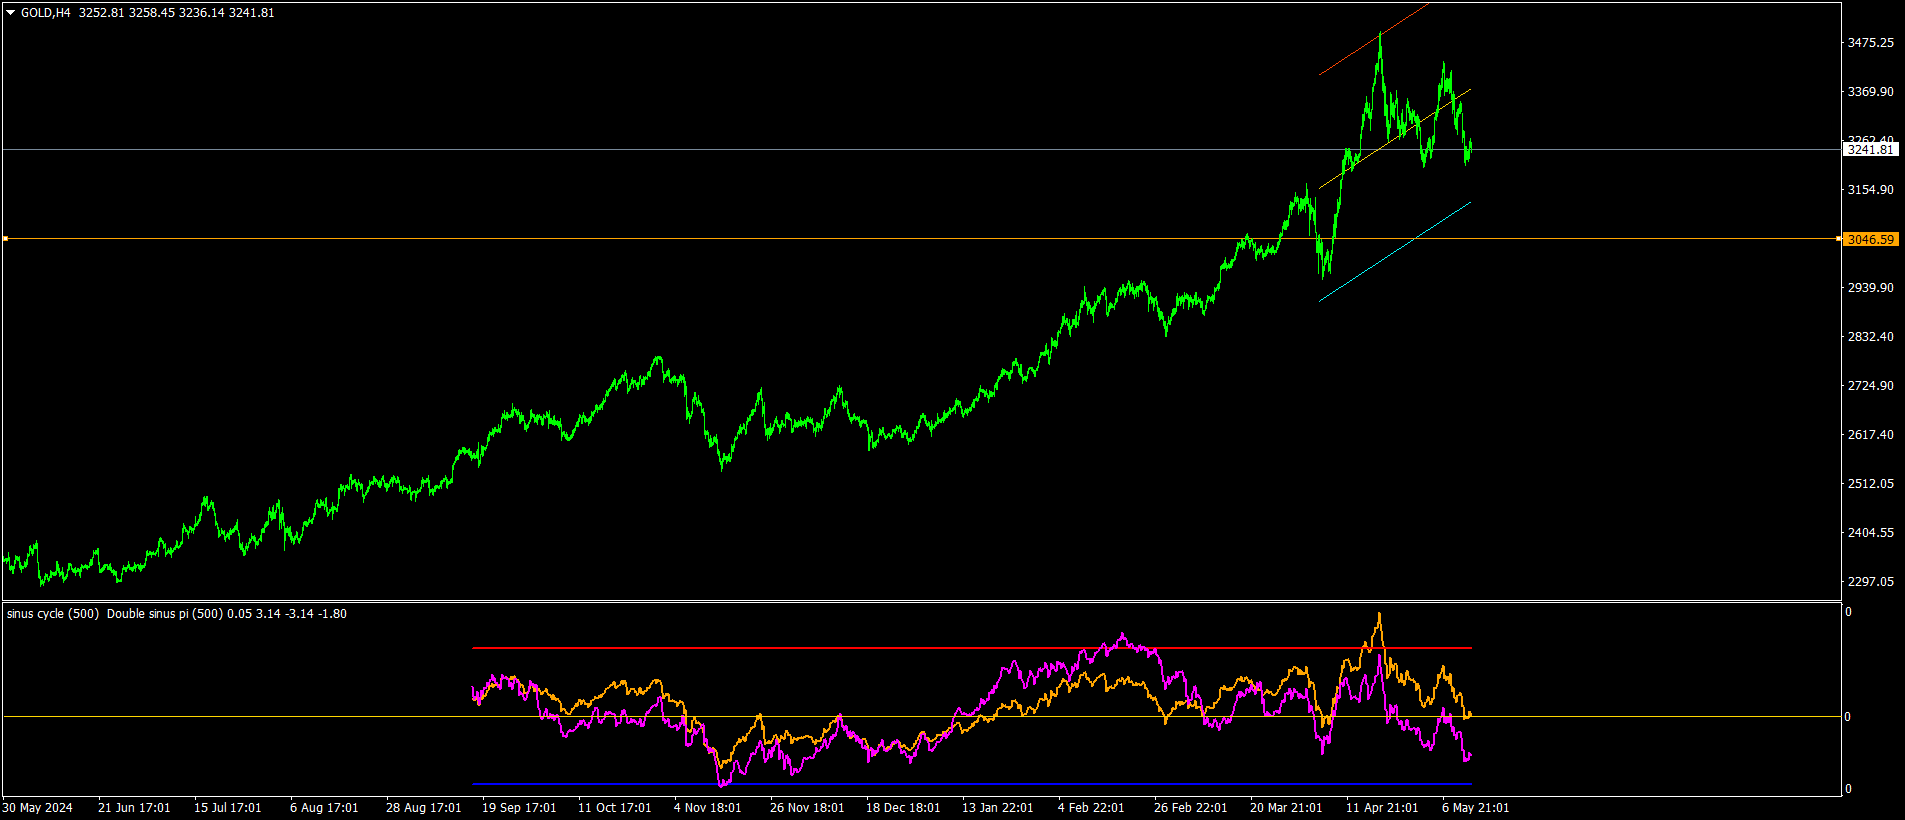Click the 3475.25 price scale label
Image resolution: width=1905 pixels, height=820 pixels.
(1870, 43)
